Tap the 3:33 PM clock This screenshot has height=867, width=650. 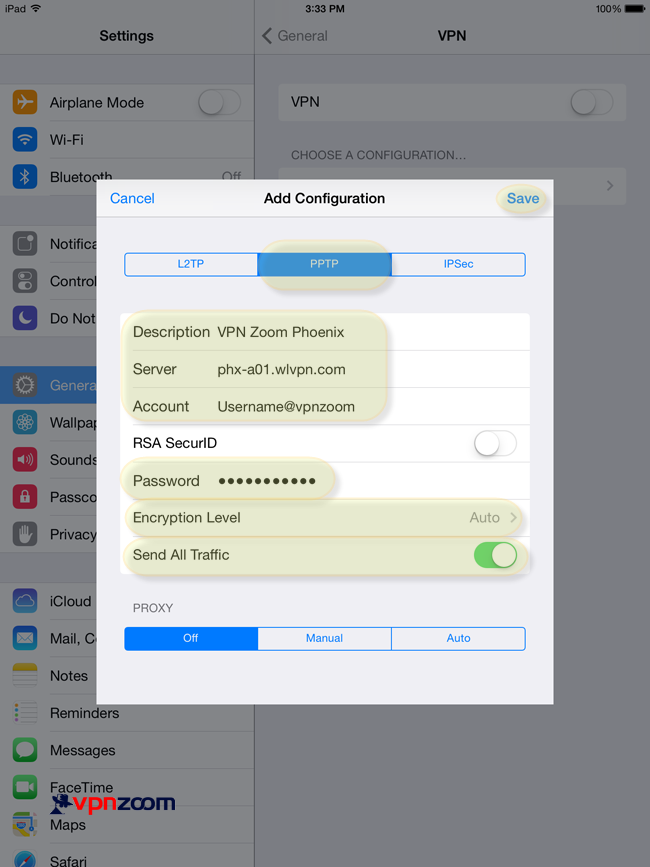click(324, 9)
